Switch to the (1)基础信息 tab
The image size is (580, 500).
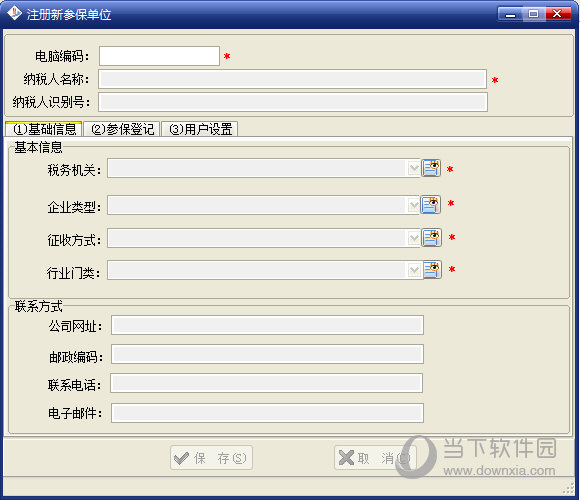click(x=44, y=129)
